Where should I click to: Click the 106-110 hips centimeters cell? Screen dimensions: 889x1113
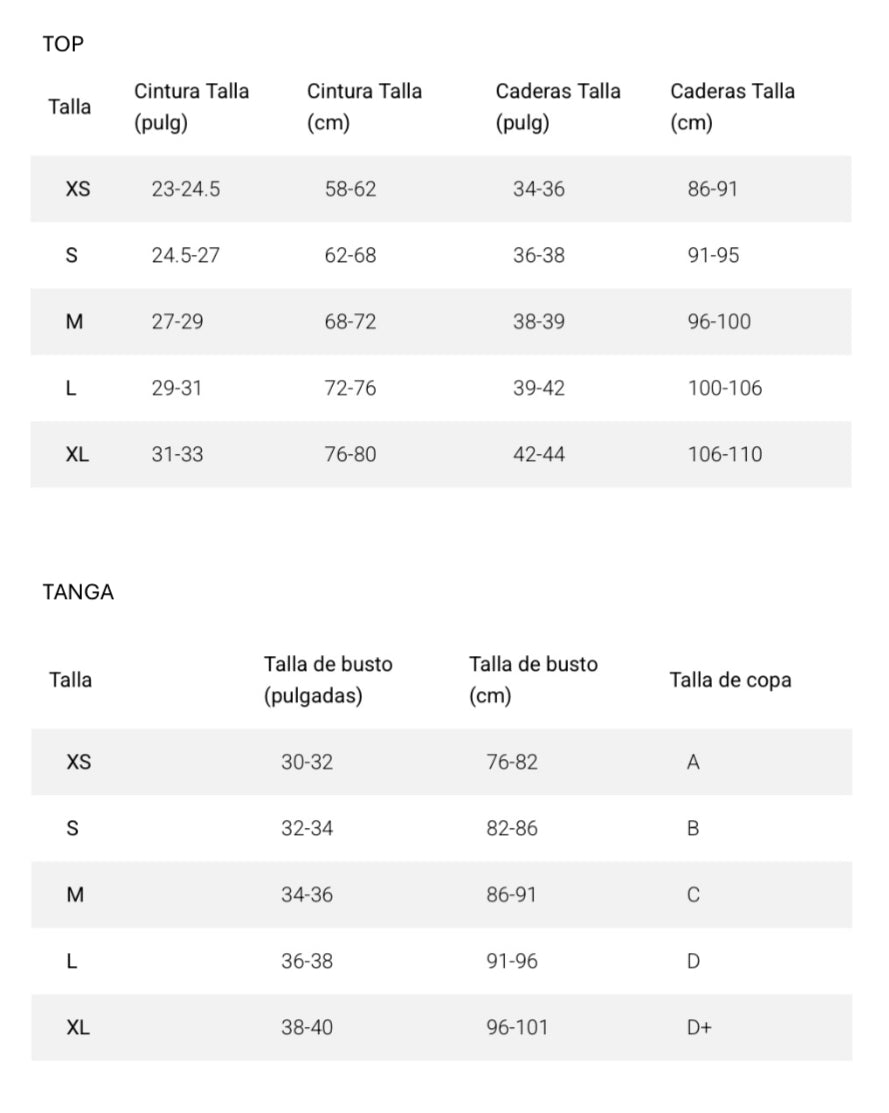coord(725,455)
